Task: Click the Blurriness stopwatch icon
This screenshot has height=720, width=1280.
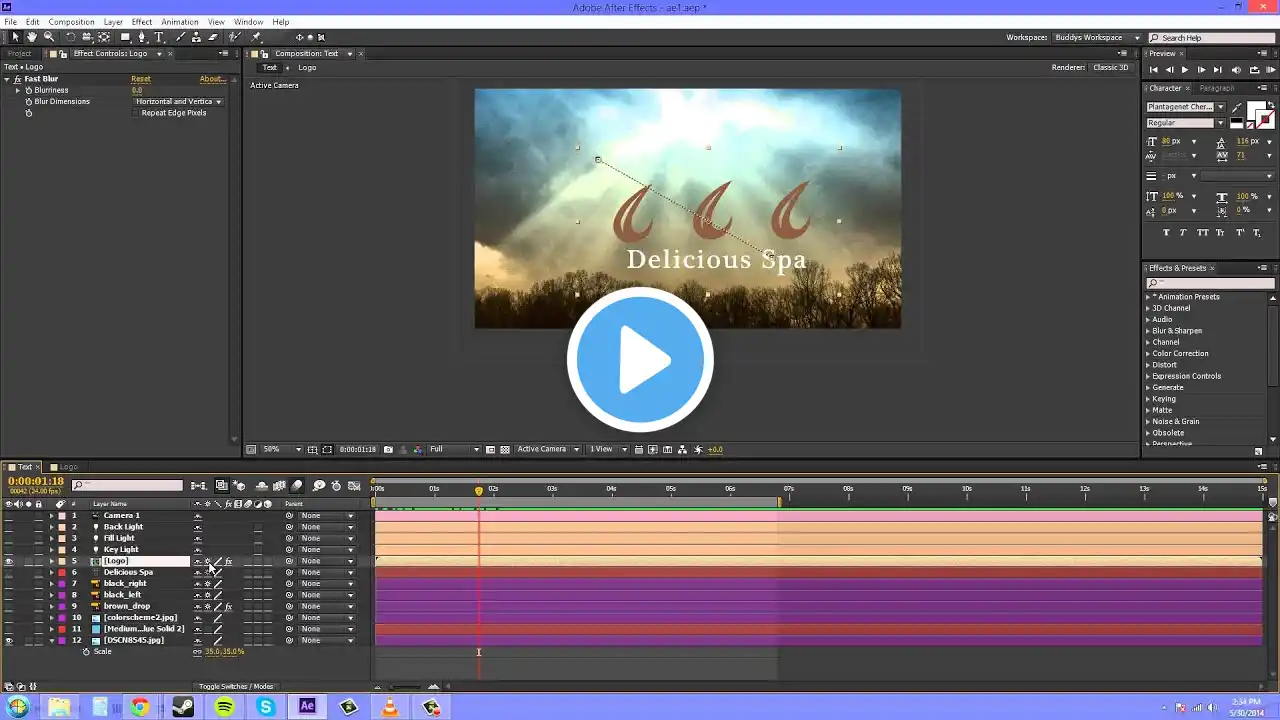Action: [x=28, y=90]
